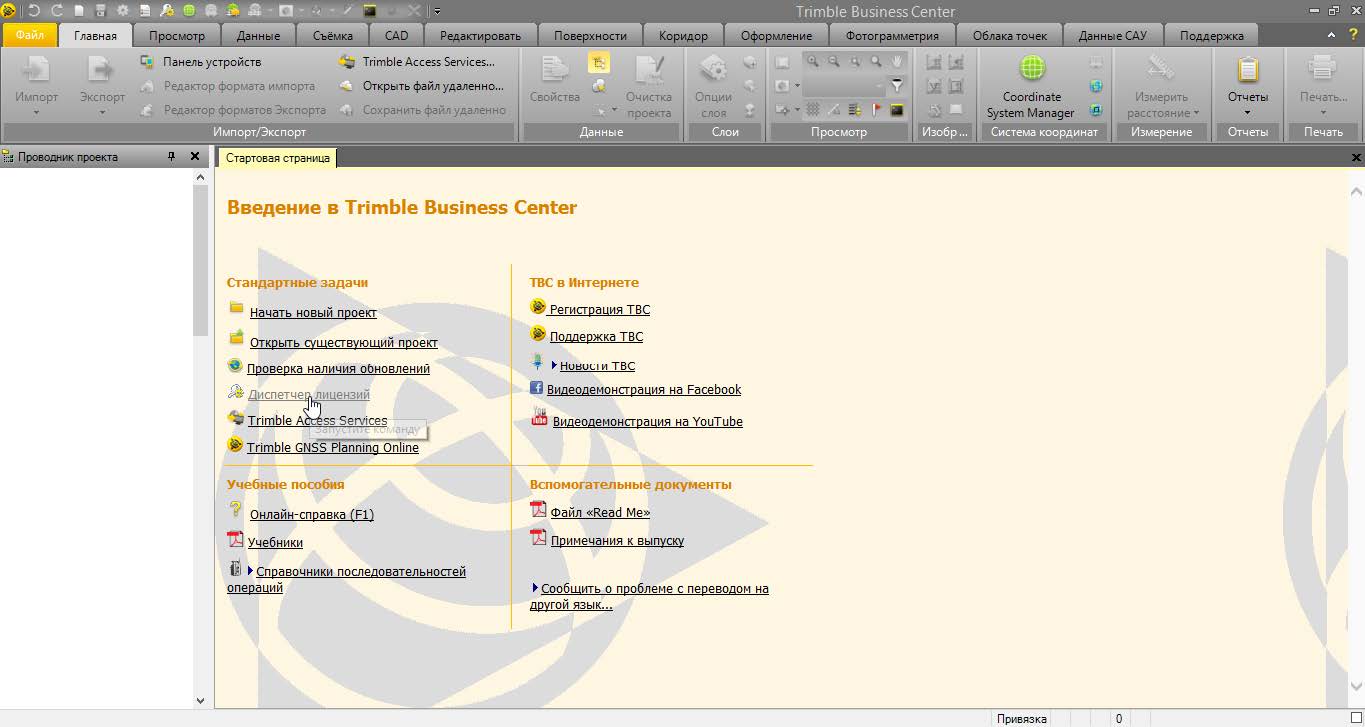Close the Проводник проекта panel
The width and height of the screenshot is (1365, 727).
click(195, 157)
